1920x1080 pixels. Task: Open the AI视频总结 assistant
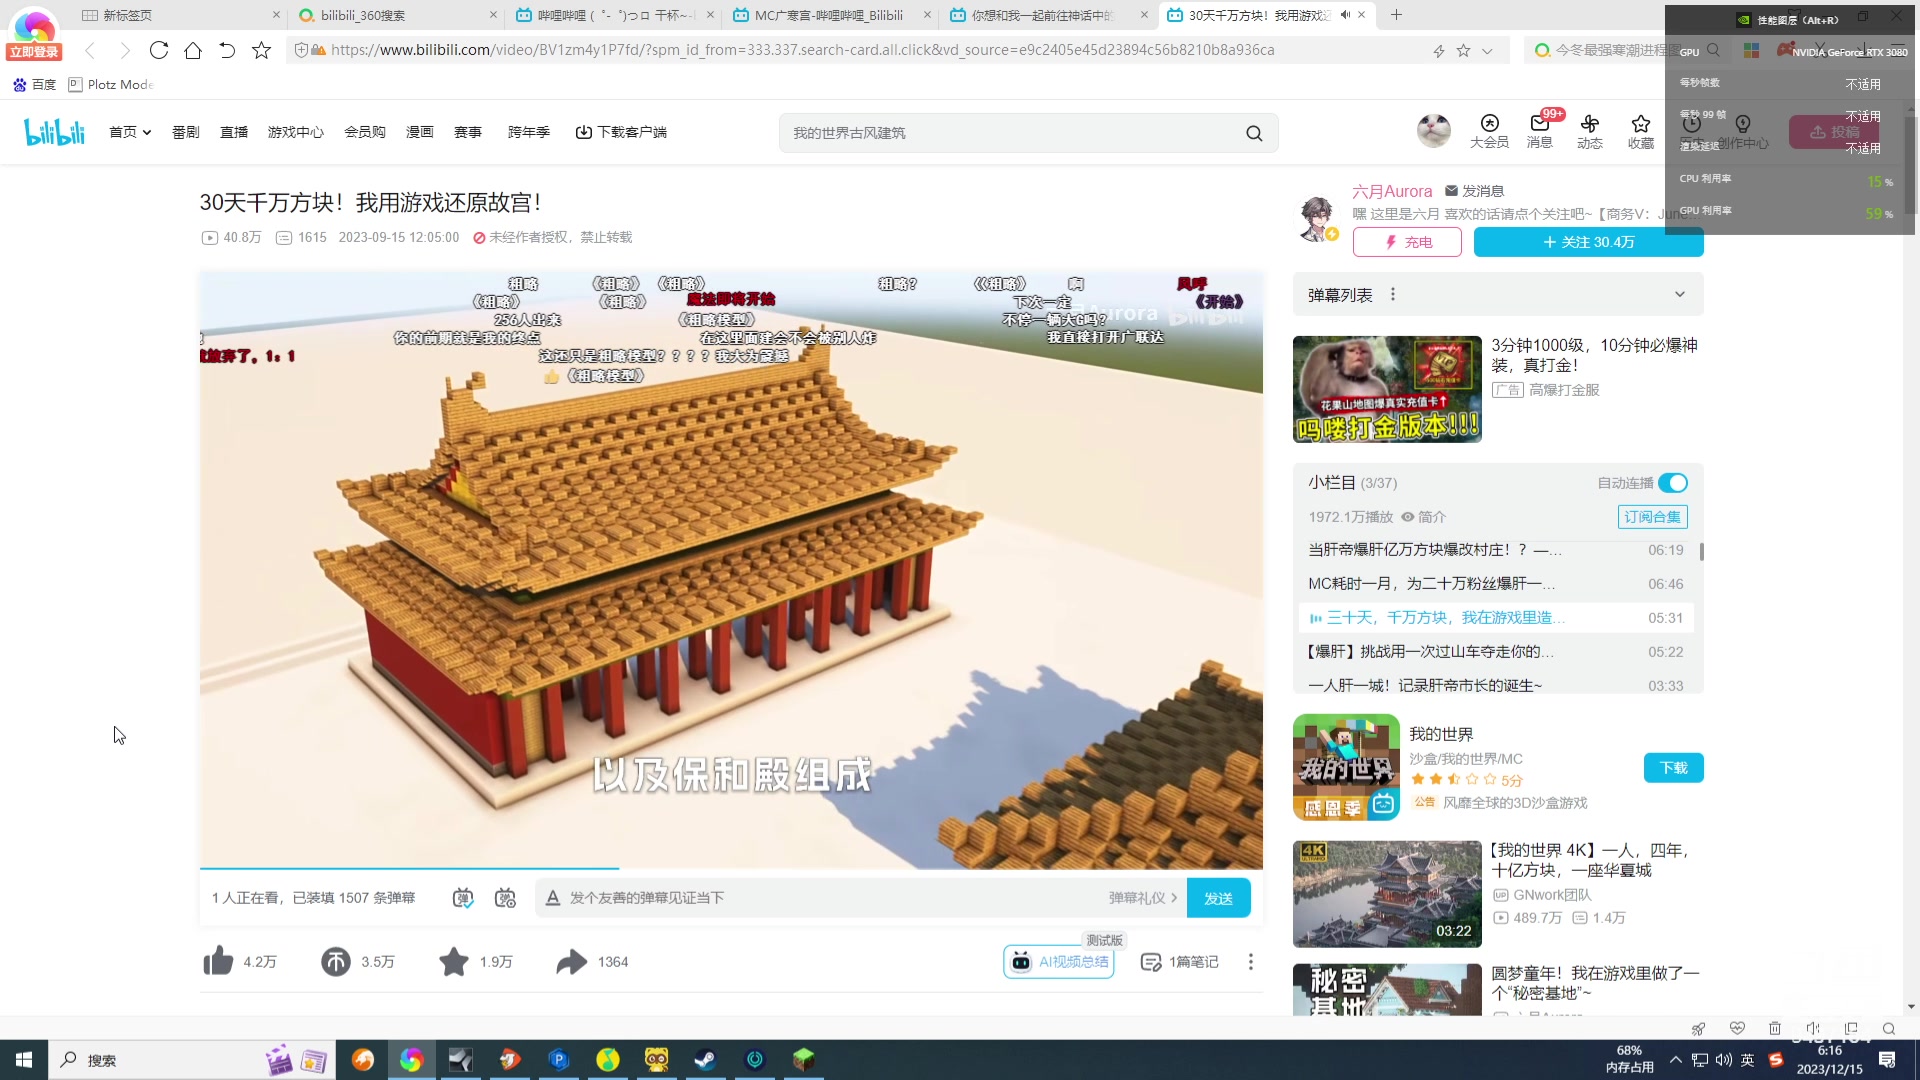pyautogui.click(x=1058, y=961)
